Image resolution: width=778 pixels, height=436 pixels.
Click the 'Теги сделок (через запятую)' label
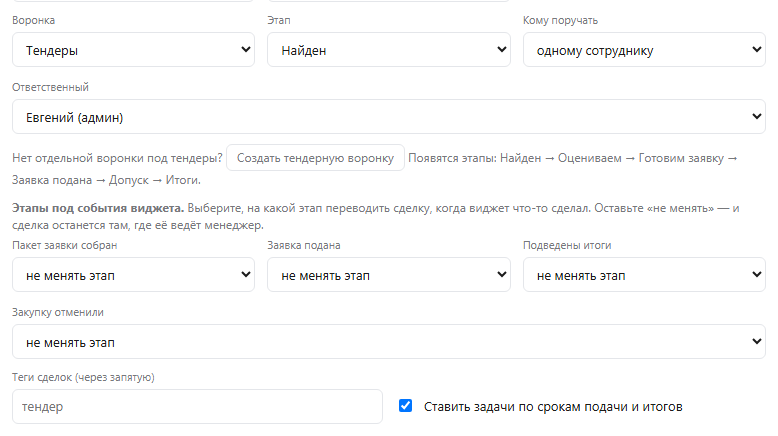pyautogui.click(x=83, y=377)
